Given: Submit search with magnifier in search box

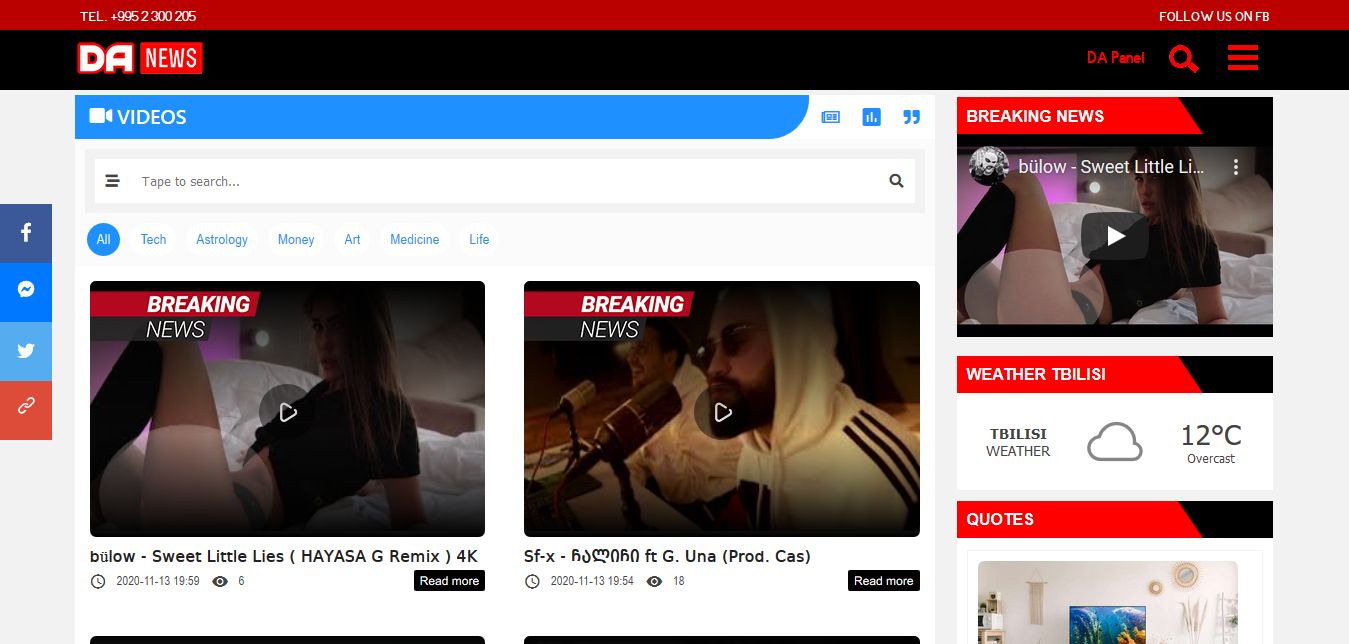Looking at the screenshot, I should (896, 181).
